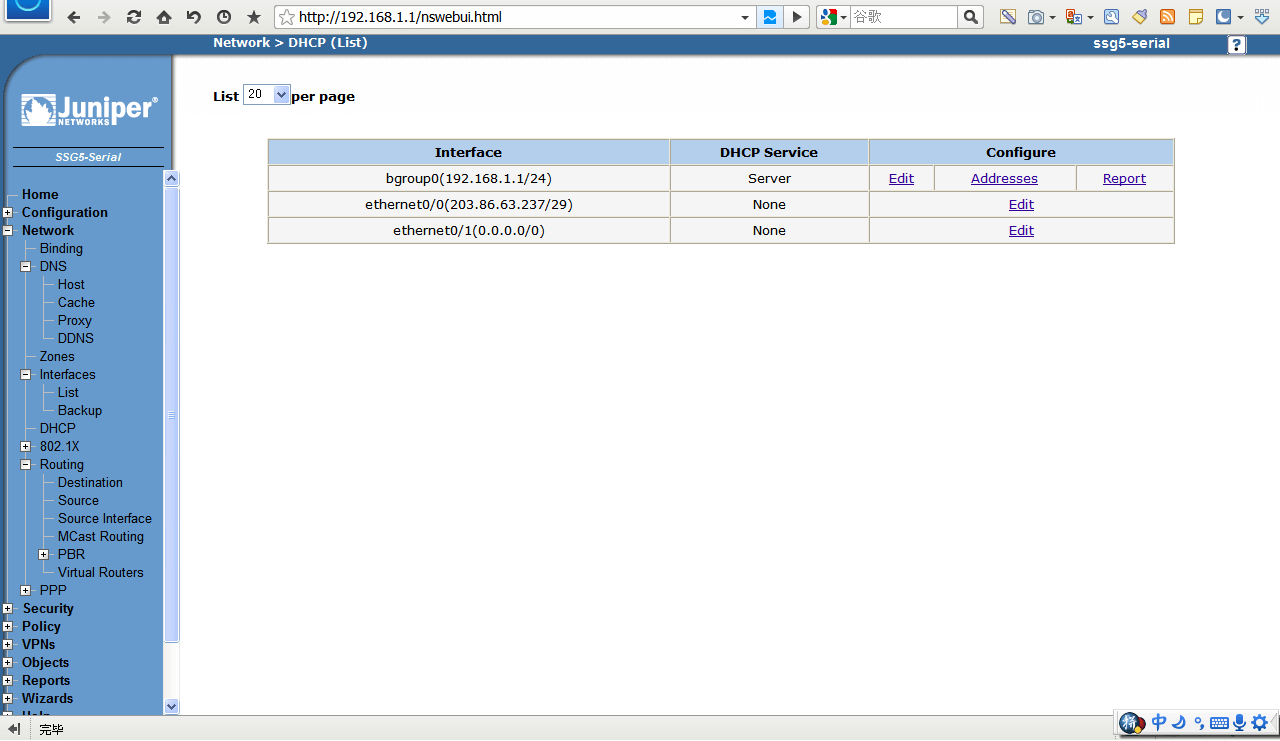Collapse the DNS tree node
Viewport: 1280px width, 741px height.
[26, 267]
